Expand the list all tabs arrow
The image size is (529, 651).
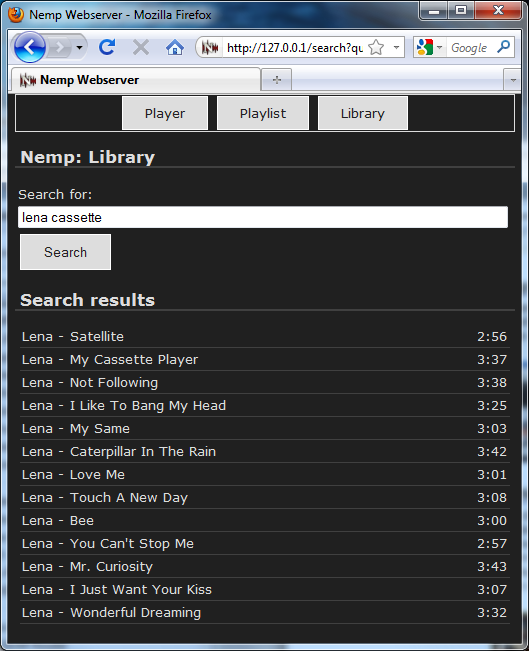[x=513, y=80]
